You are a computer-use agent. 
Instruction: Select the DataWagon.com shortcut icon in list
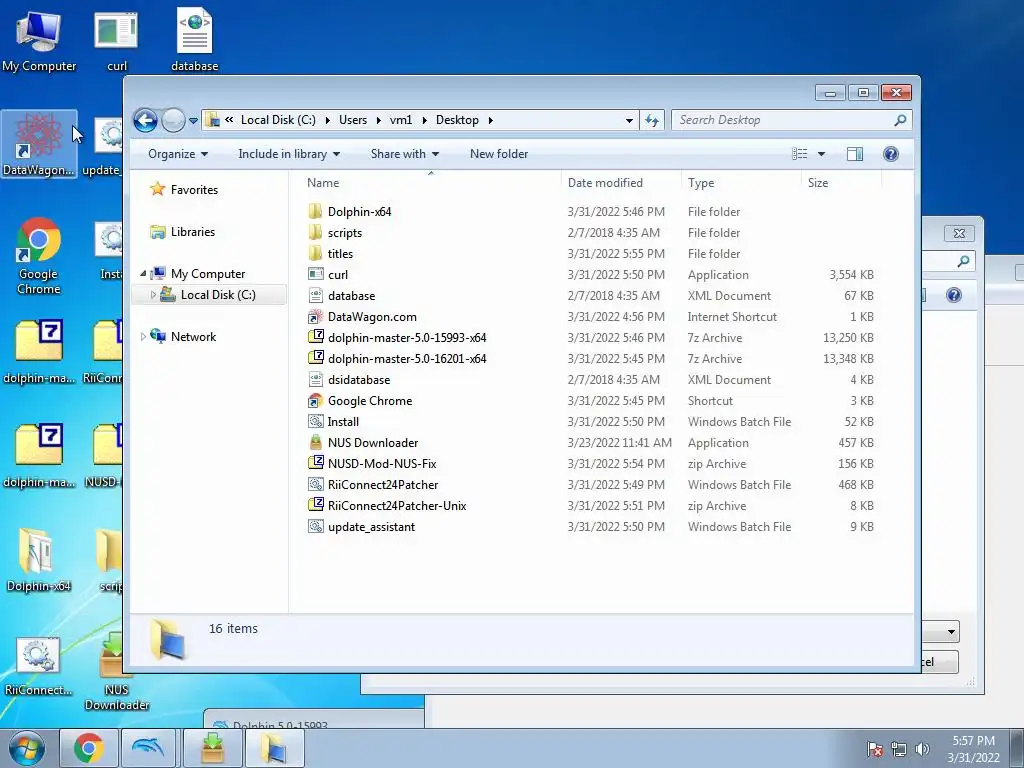[315, 317]
